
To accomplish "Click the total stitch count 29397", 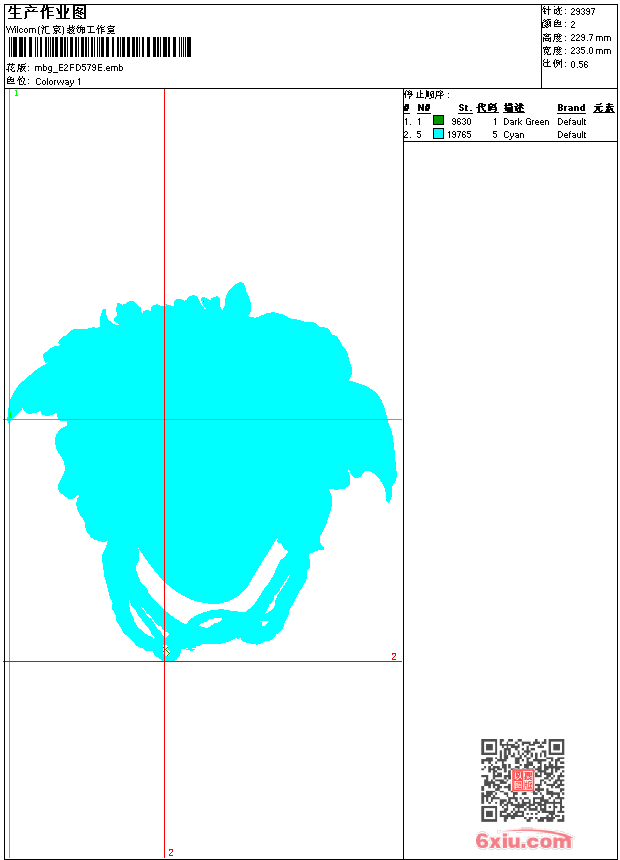I will point(583,12).
